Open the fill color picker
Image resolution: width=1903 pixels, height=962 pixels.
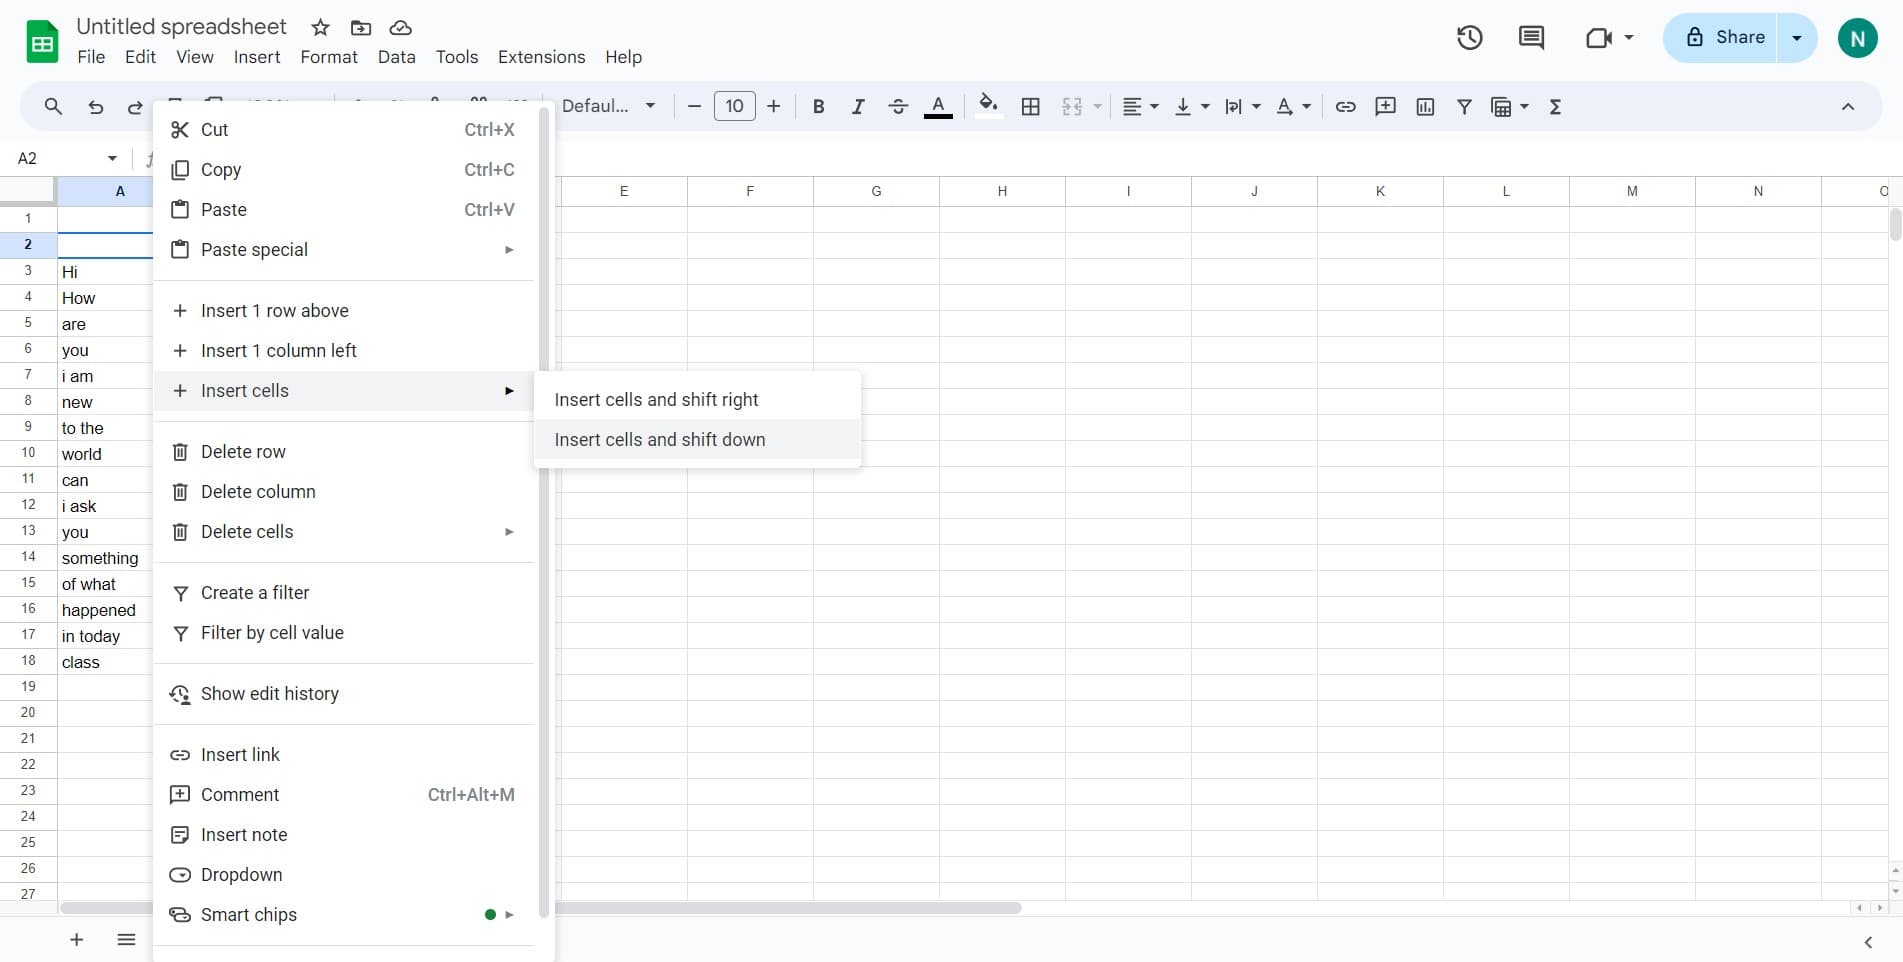pos(988,106)
